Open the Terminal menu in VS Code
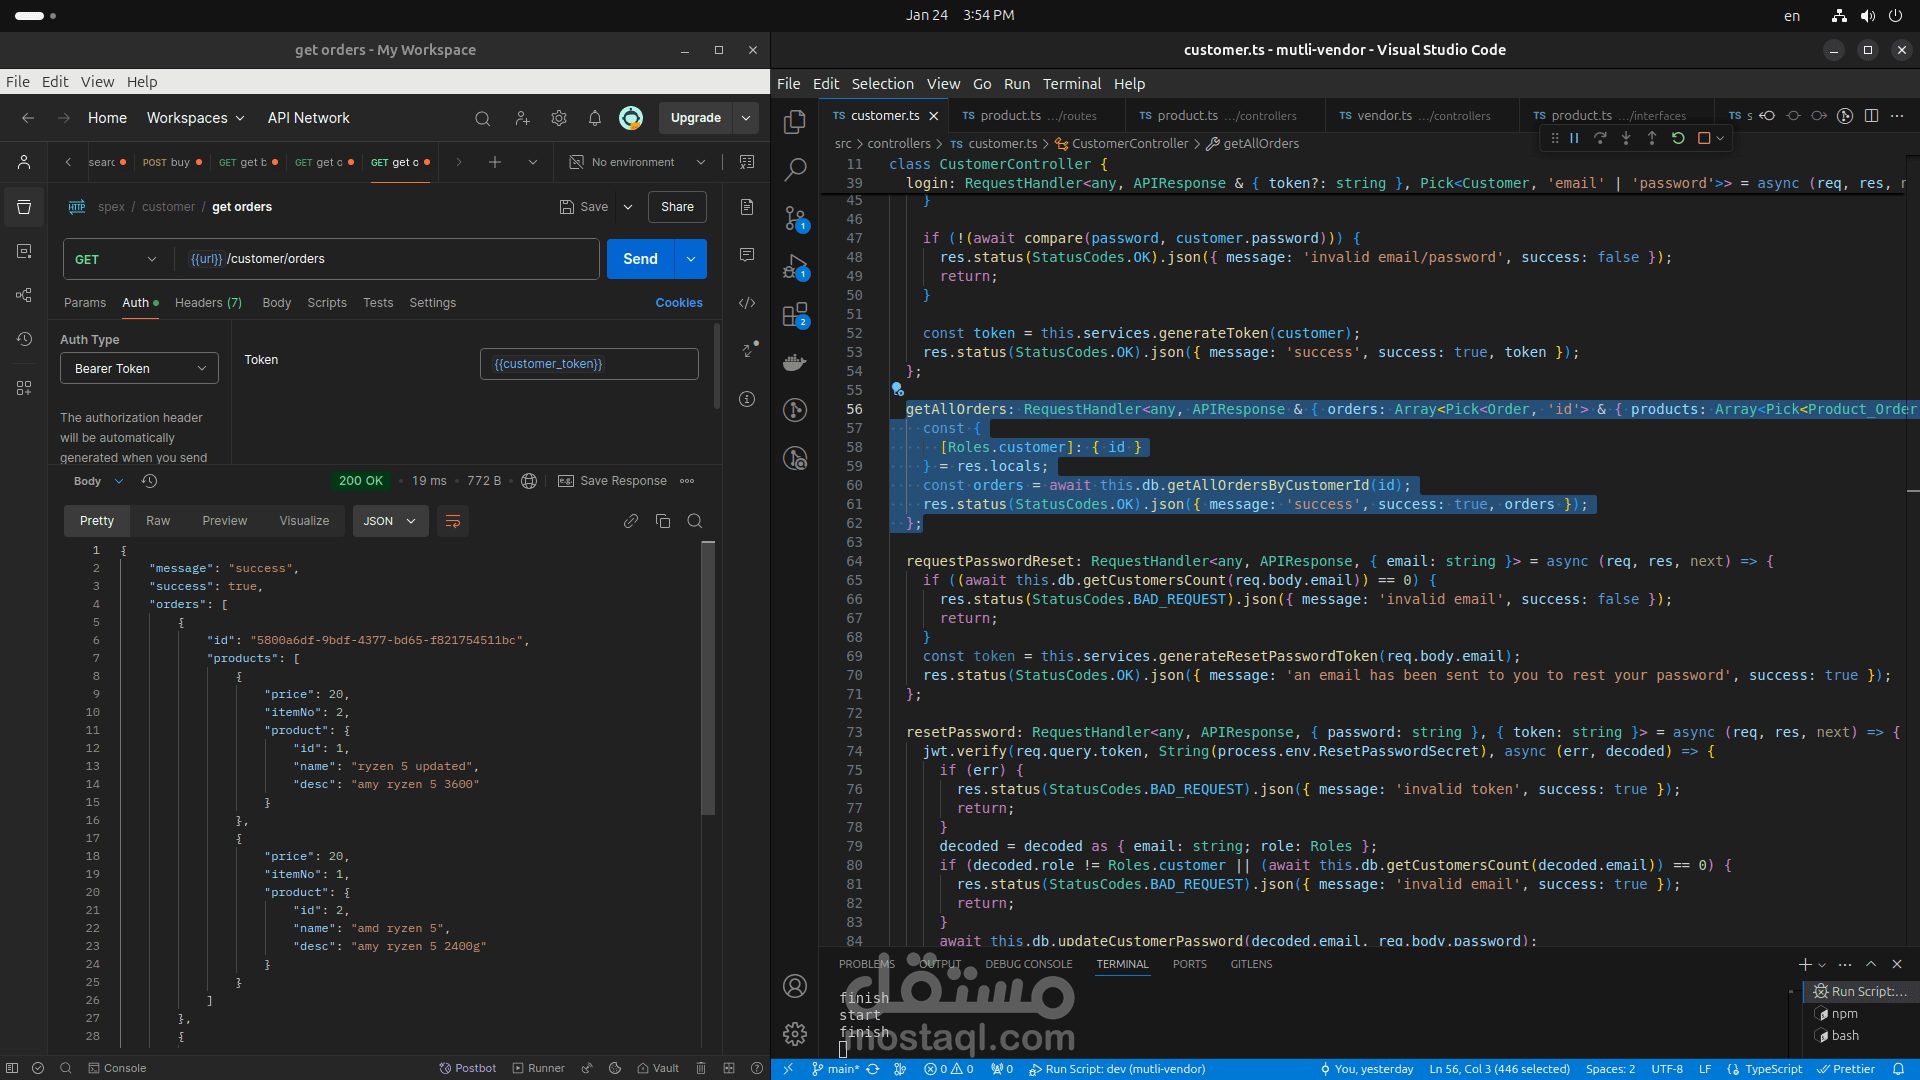 click(1071, 84)
